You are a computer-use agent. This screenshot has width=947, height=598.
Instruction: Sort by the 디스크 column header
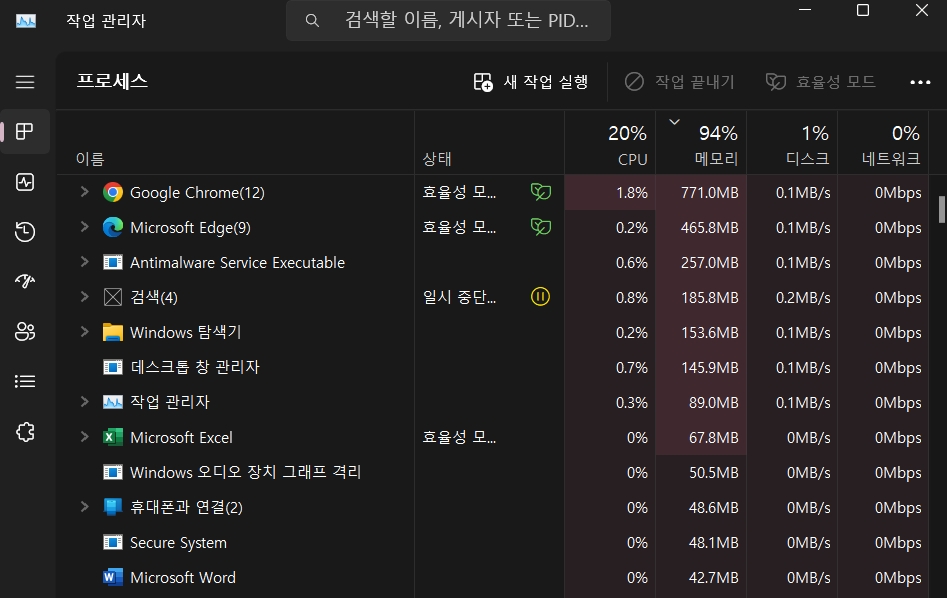(x=792, y=143)
